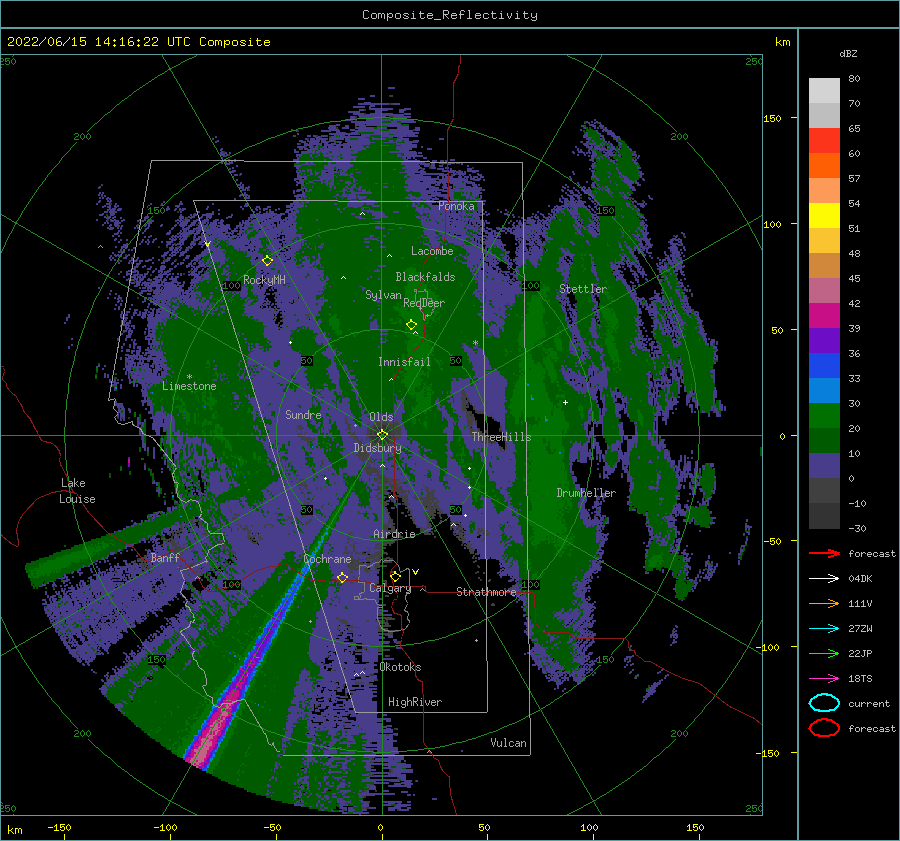Screen dimensions: 900x841
Task: Click the red forecast ellipse icon
Action: pyautogui.click(x=824, y=728)
